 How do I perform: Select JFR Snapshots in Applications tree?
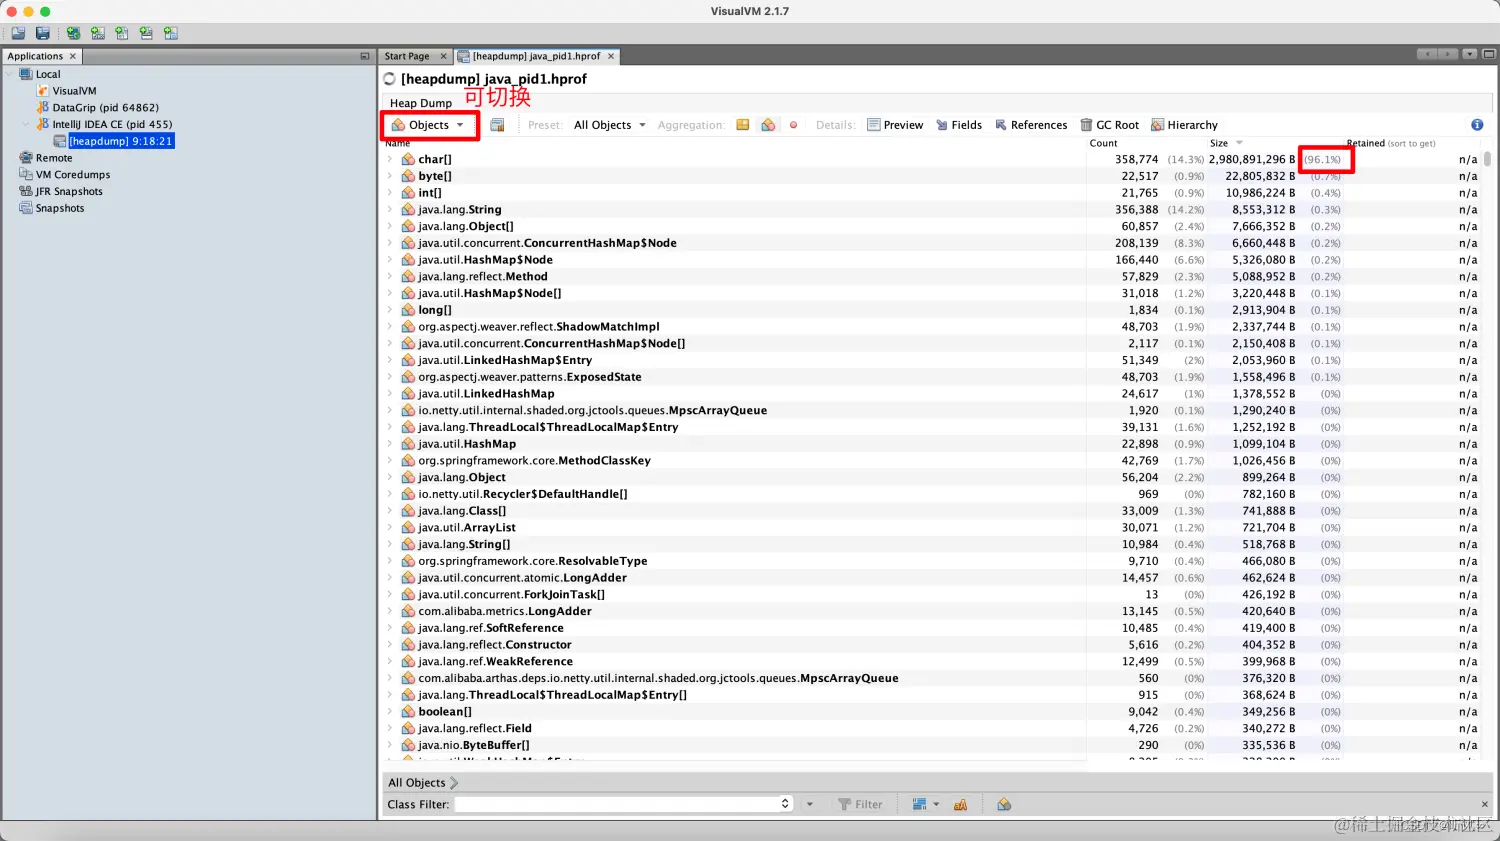(61, 192)
